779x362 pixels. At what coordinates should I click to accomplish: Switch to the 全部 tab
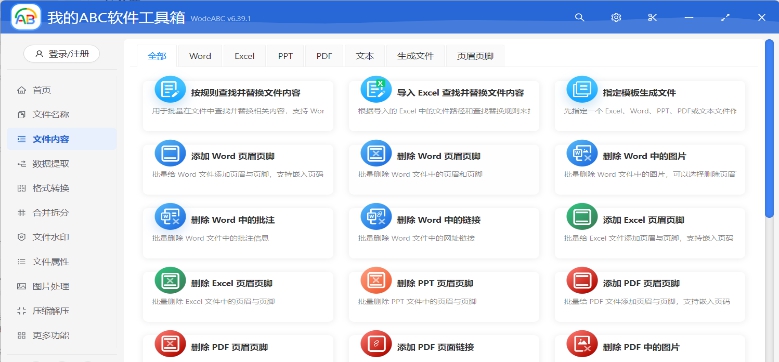pyautogui.click(x=156, y=56)
